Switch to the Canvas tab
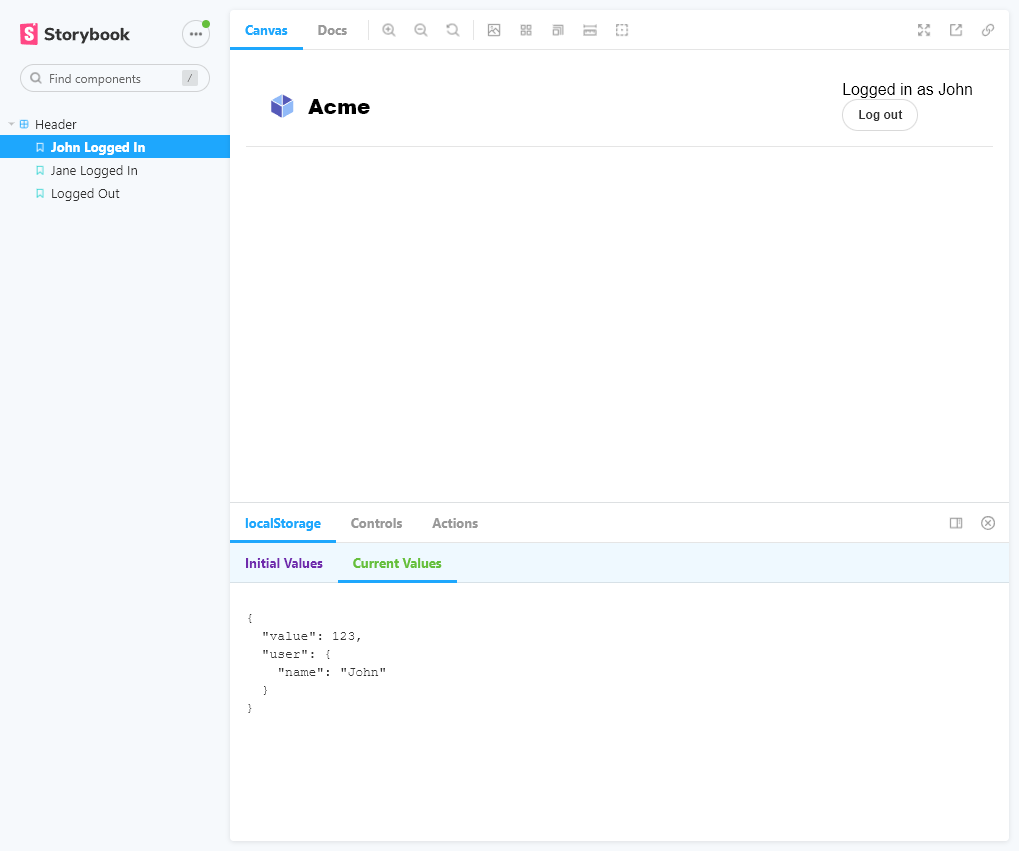1019x851 pixels. [x=266, y=30]
